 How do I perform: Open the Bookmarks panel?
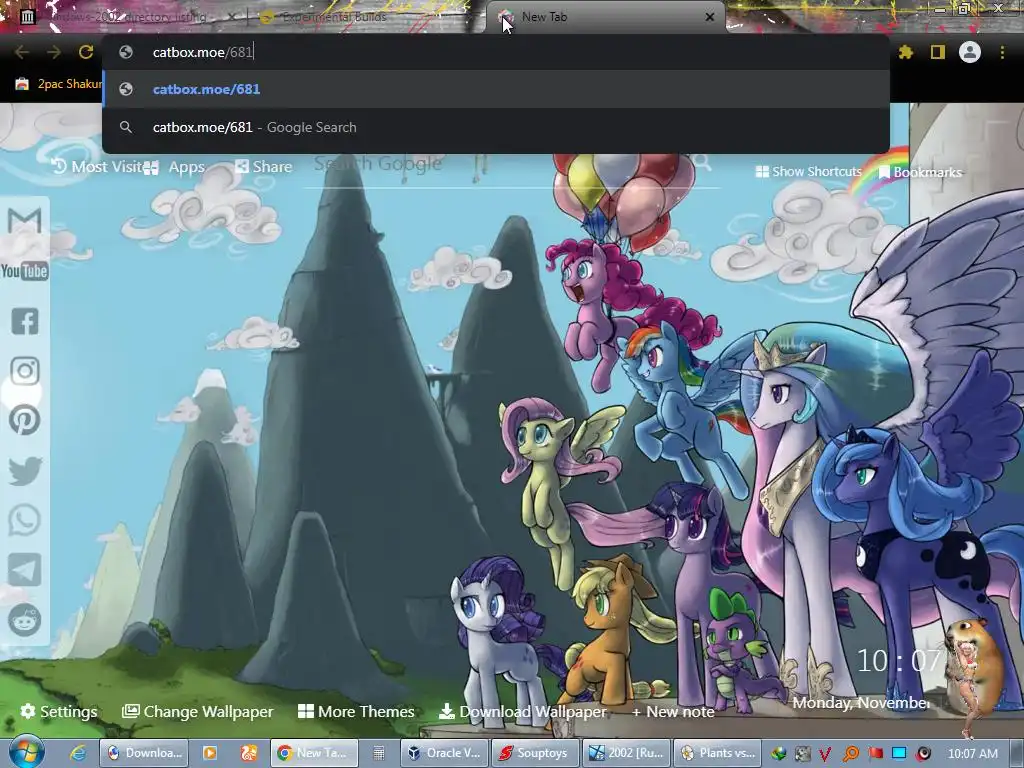920,172
